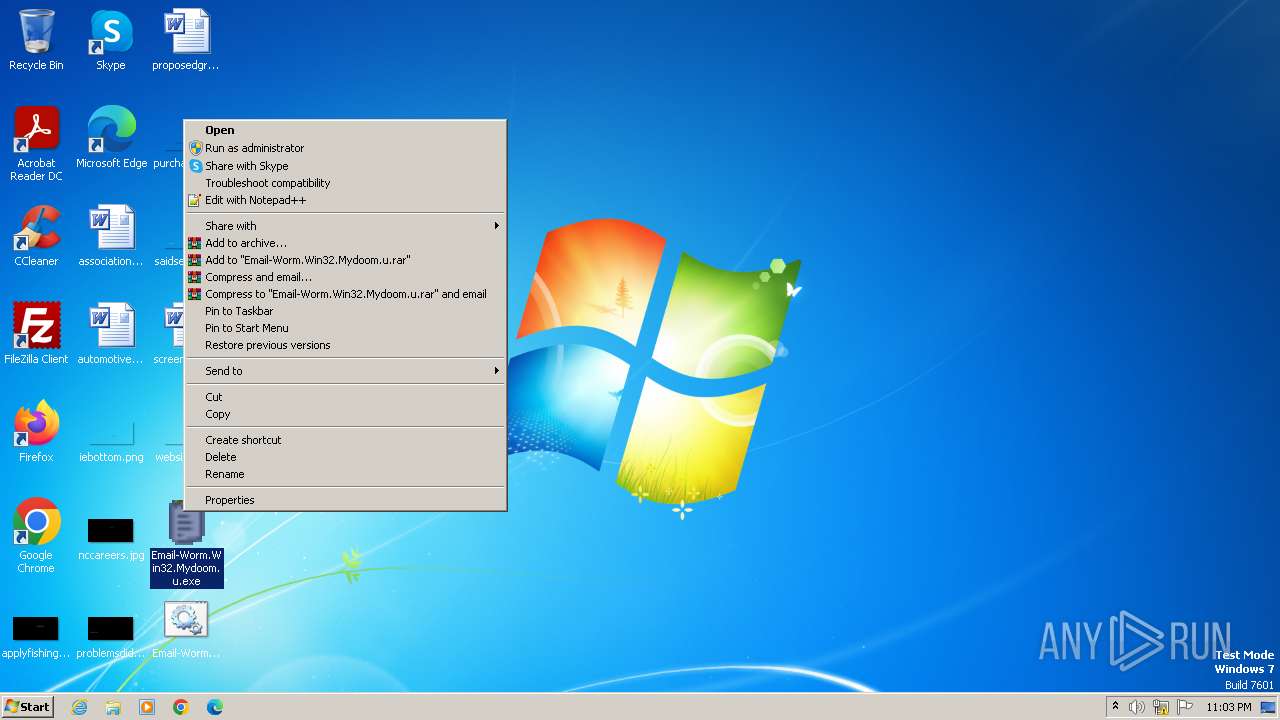This screenshot has width=1280, height=720.
Task: Open Internet Explorer from the taskbar
Action: pos(79,707)
